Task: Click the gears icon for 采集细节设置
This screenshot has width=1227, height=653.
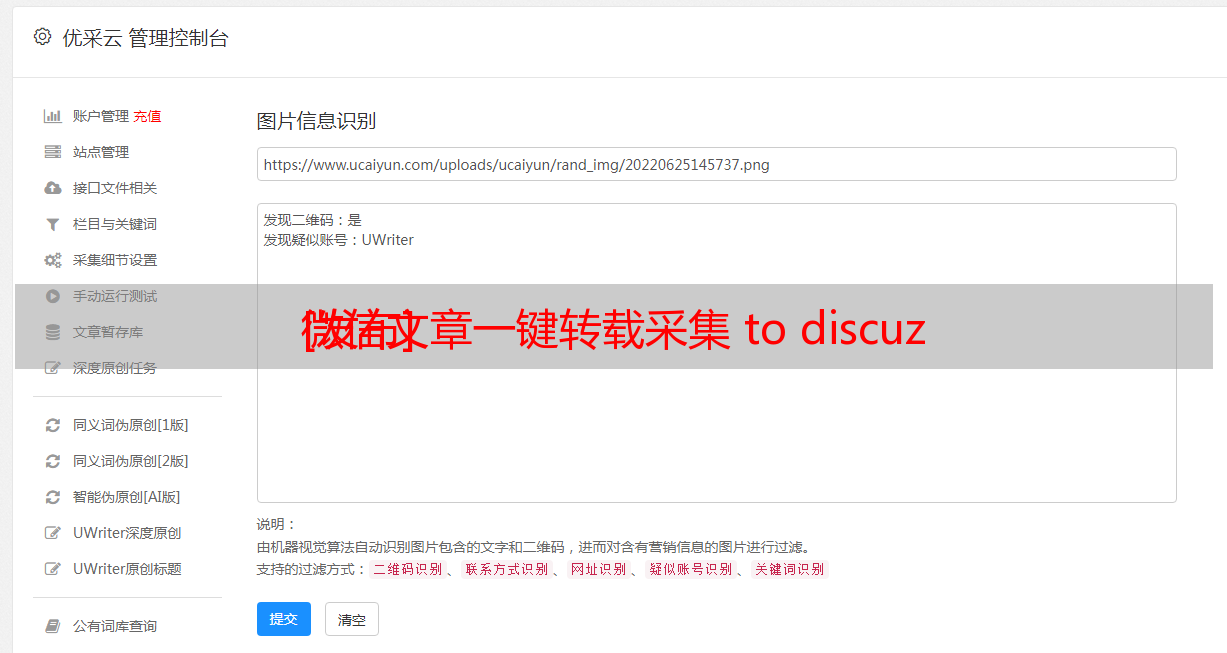Action: [53, 260]
